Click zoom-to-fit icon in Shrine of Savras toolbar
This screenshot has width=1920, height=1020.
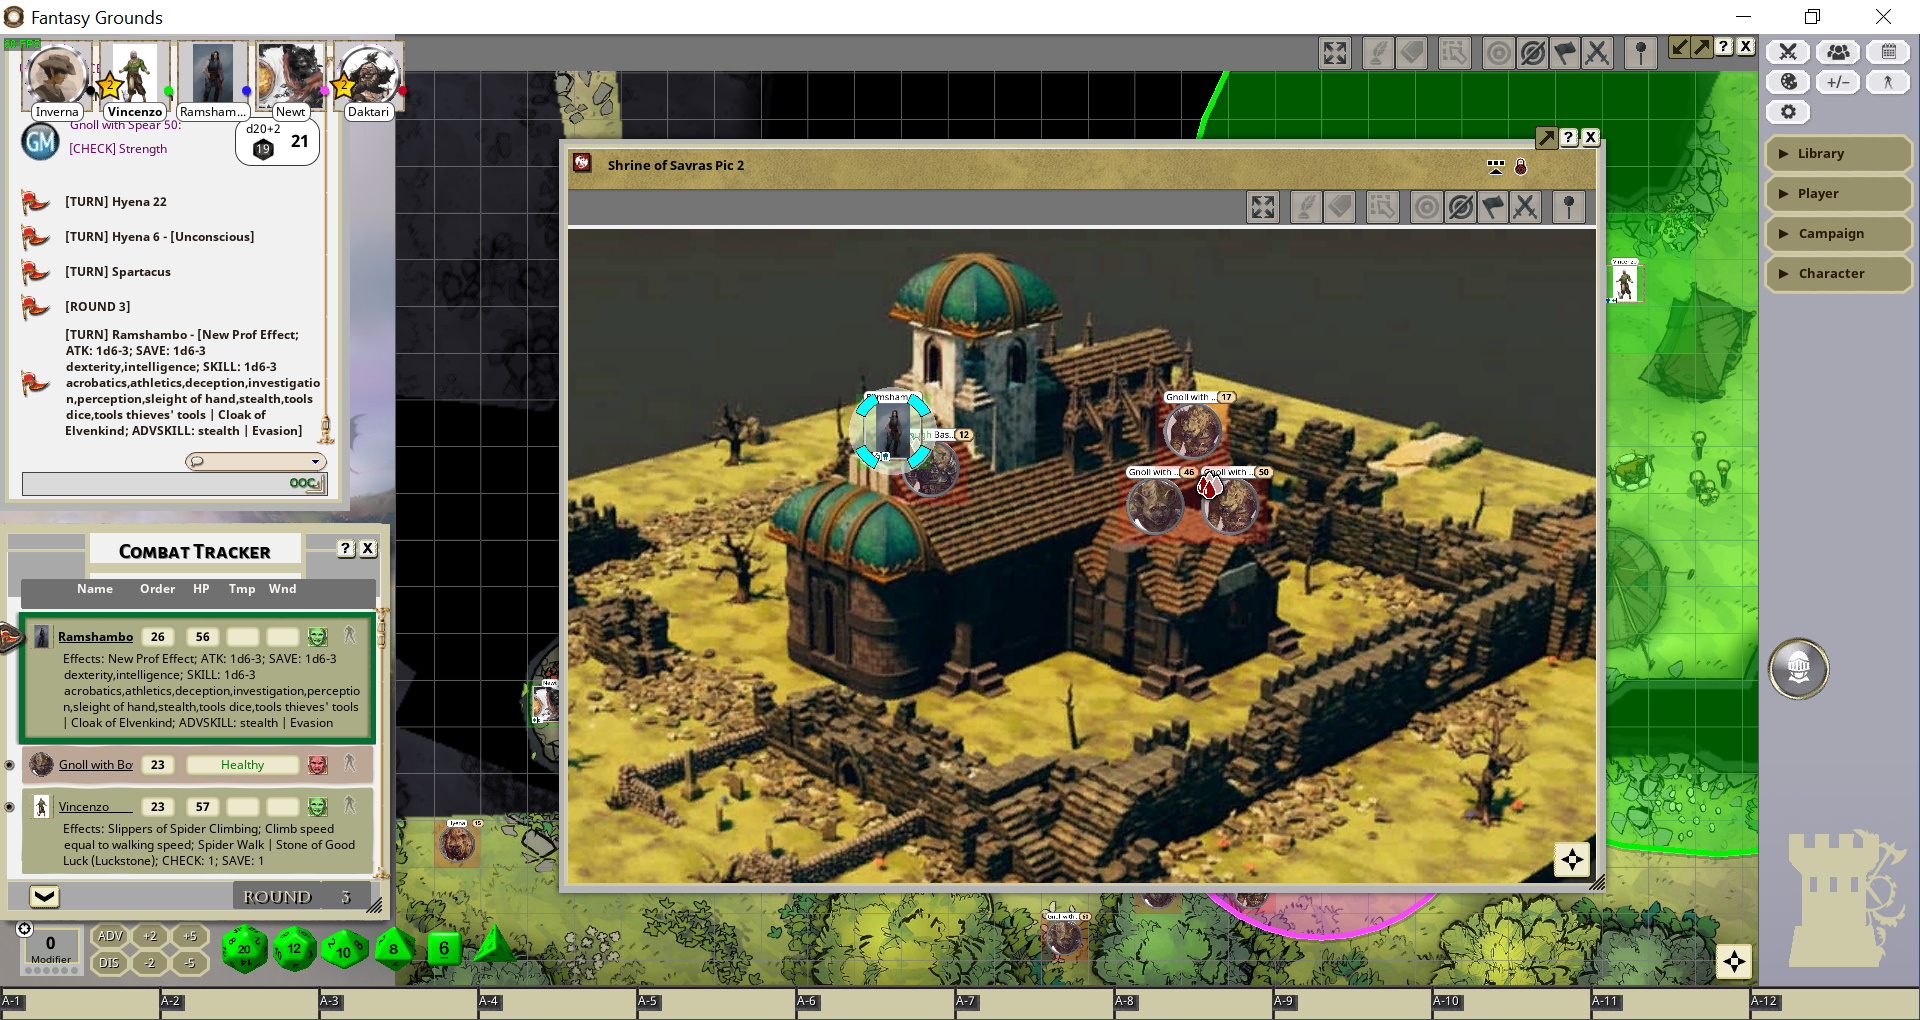point(1263,207)
